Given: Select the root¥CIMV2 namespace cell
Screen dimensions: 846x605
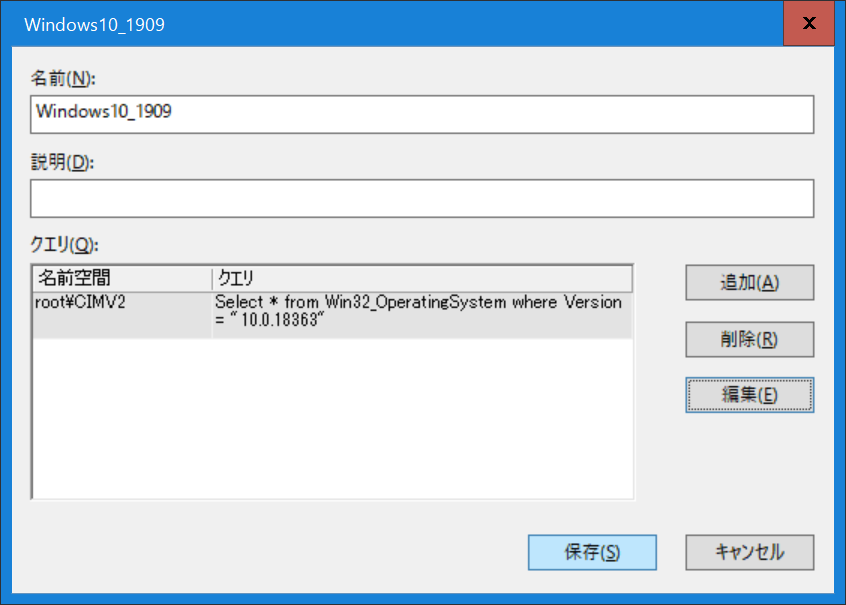Looking at the screenshot, I should click(x=122, y=315).
